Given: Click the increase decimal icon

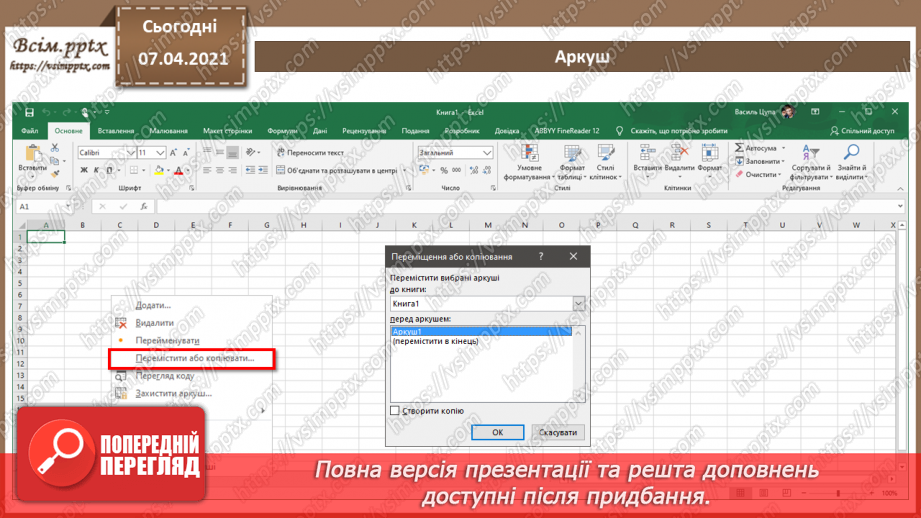Looking at the screenshot, I should (474, 170).
